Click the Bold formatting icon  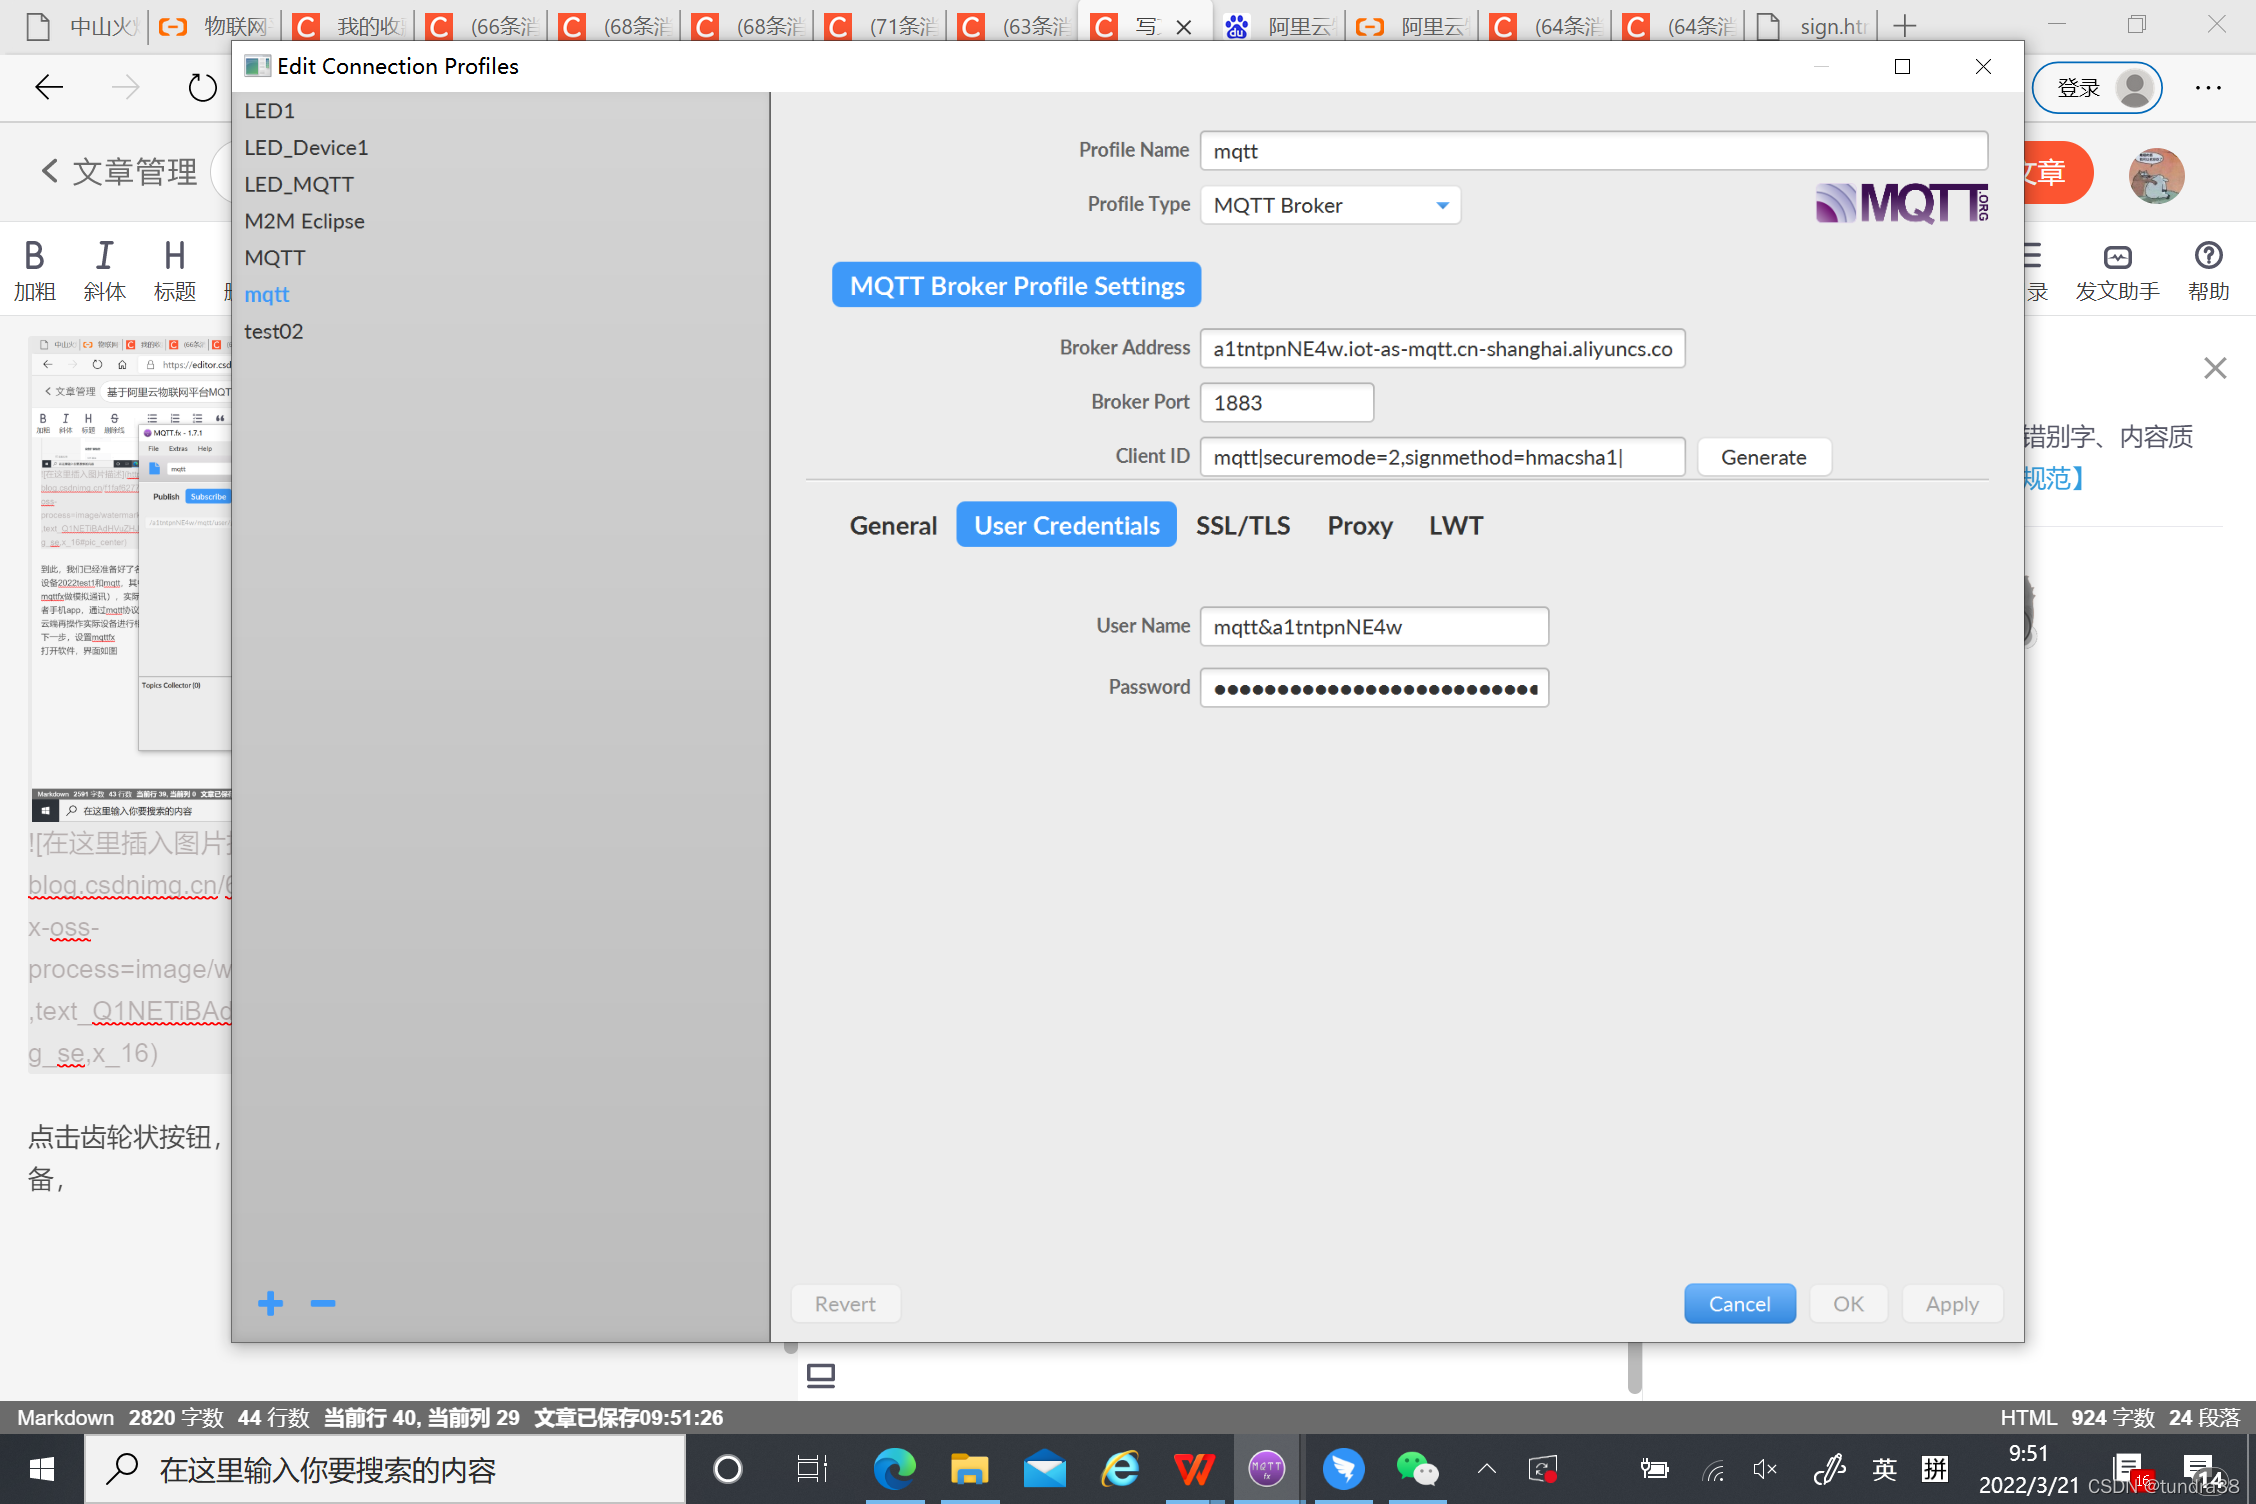click(34, 257)
